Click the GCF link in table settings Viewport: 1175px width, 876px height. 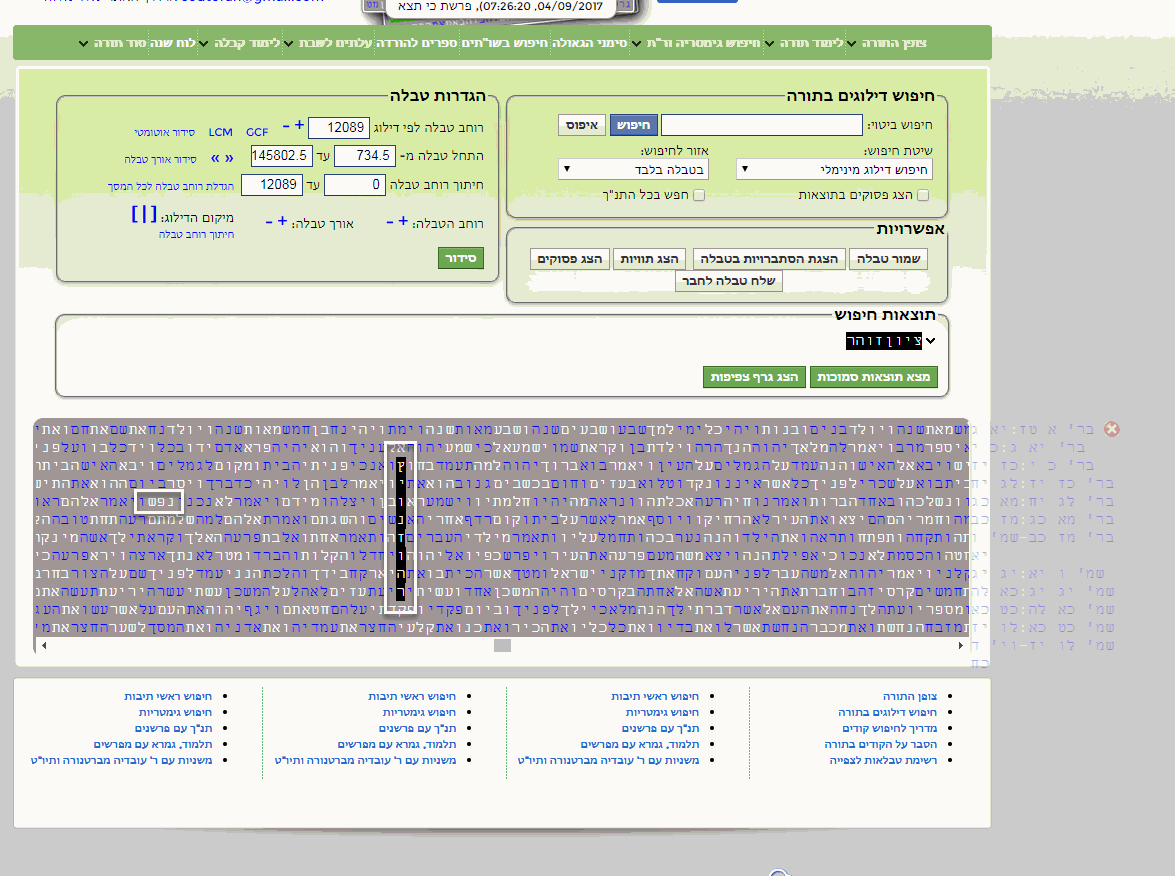tap(257, 132)
